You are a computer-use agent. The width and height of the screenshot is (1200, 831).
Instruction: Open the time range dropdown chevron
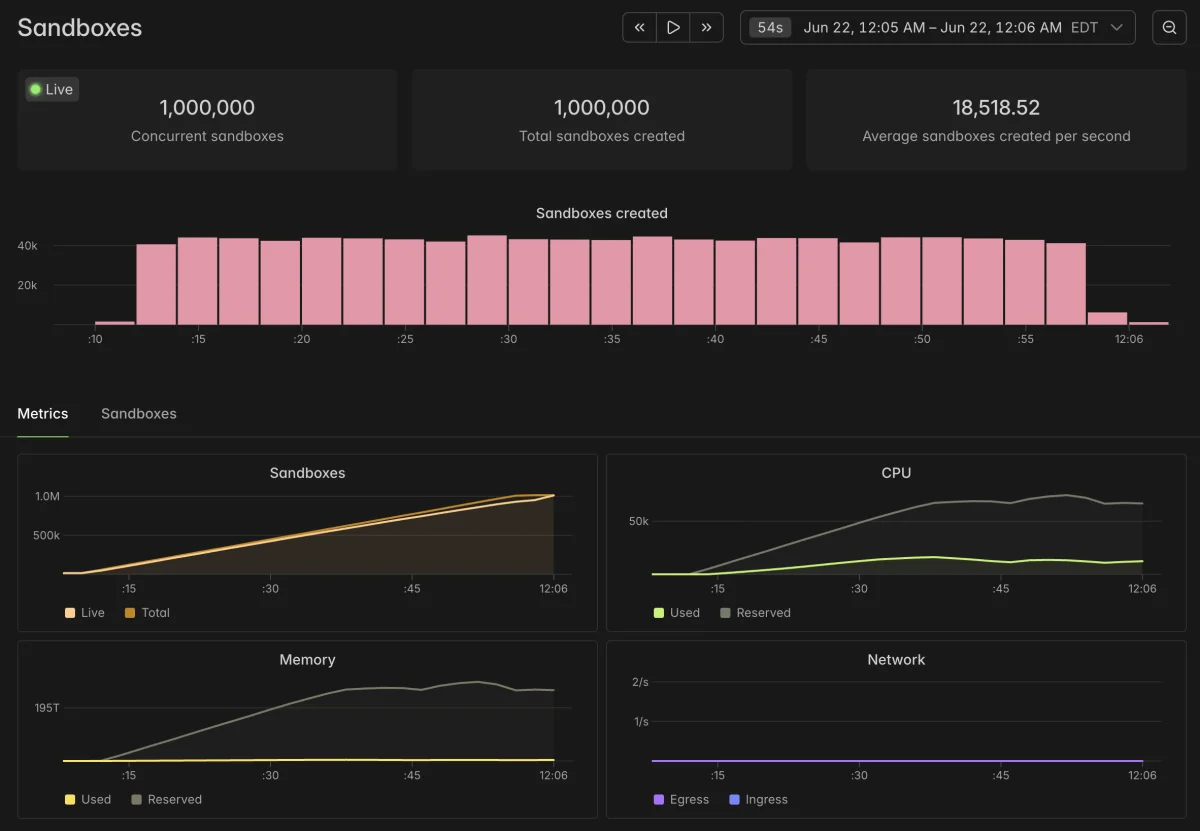(x=1117, y=28)
